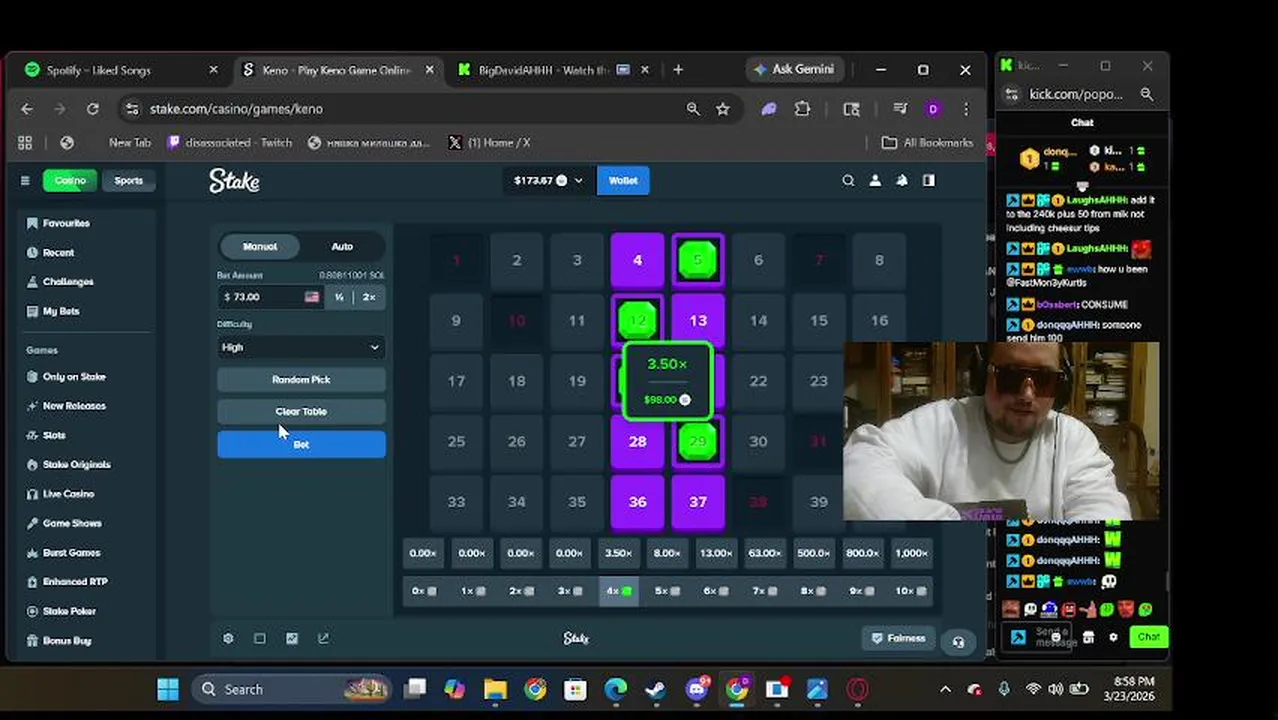Click the Stake logo in header
Viewport: 1278px width, 720px height.
point(234,181)
